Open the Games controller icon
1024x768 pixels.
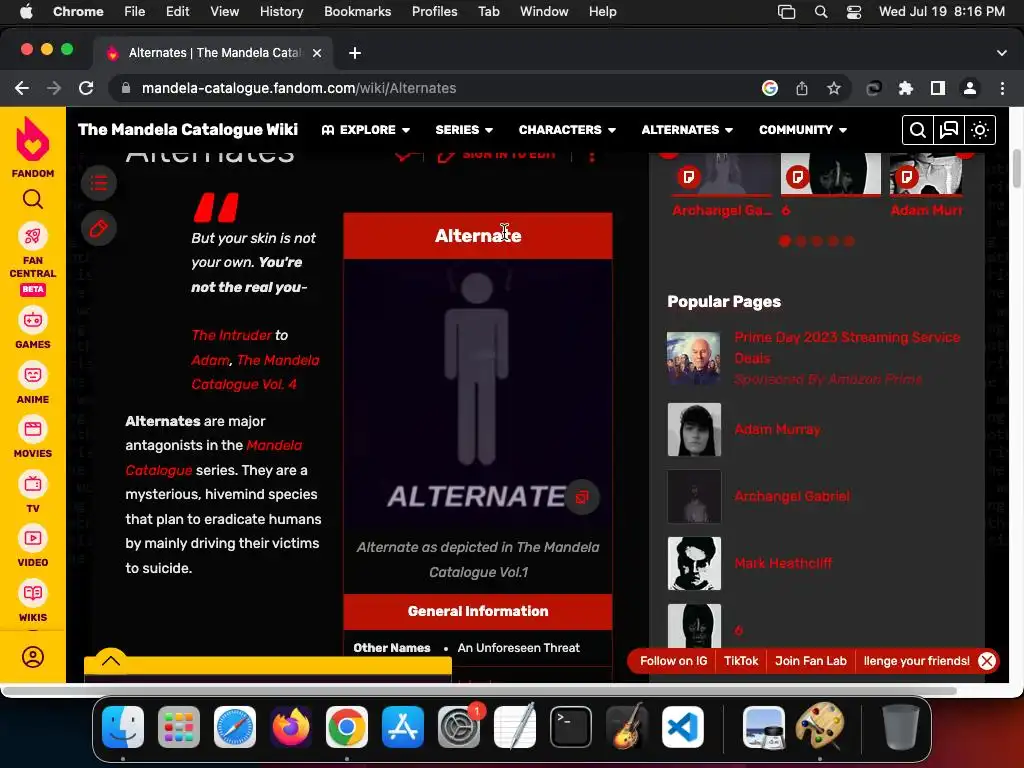click(x=33, y=320)
